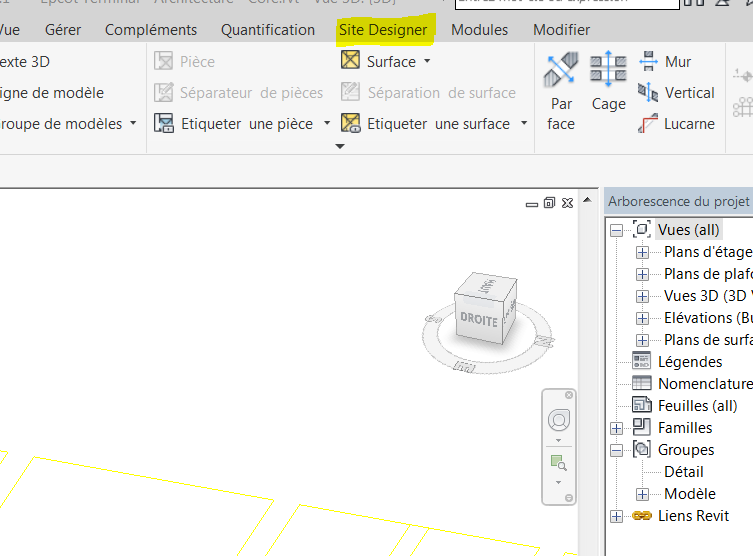
Task: Open the navigation wheel in view
Action: coord(558,419)
